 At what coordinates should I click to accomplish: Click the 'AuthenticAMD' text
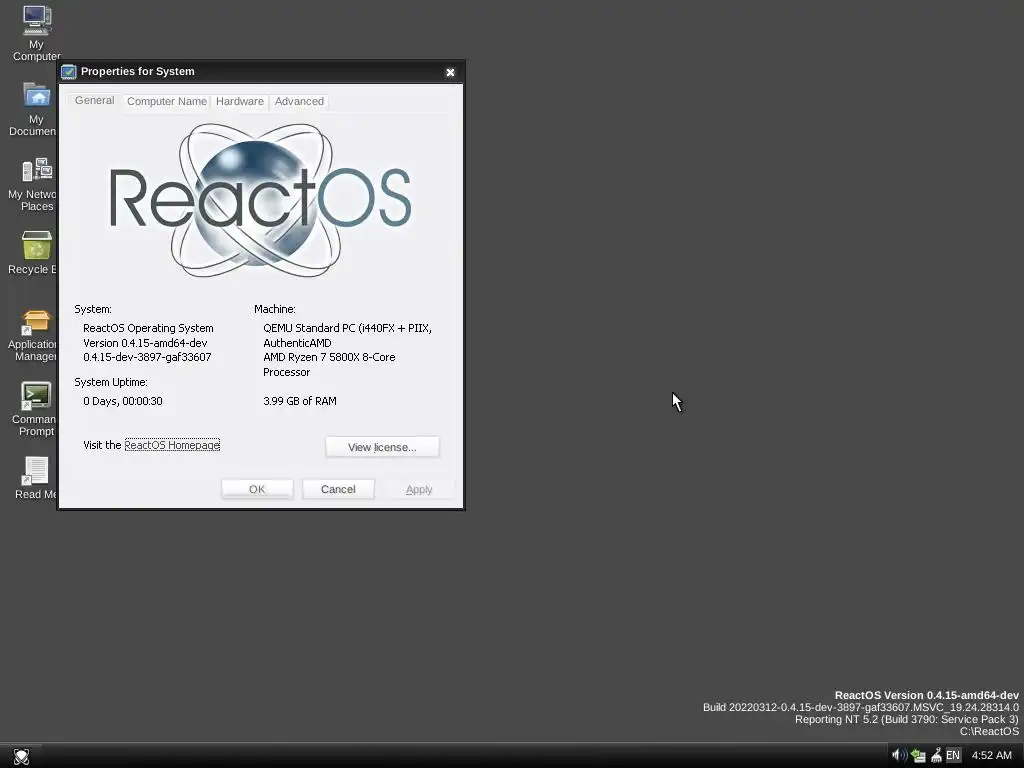pos(297,343)
